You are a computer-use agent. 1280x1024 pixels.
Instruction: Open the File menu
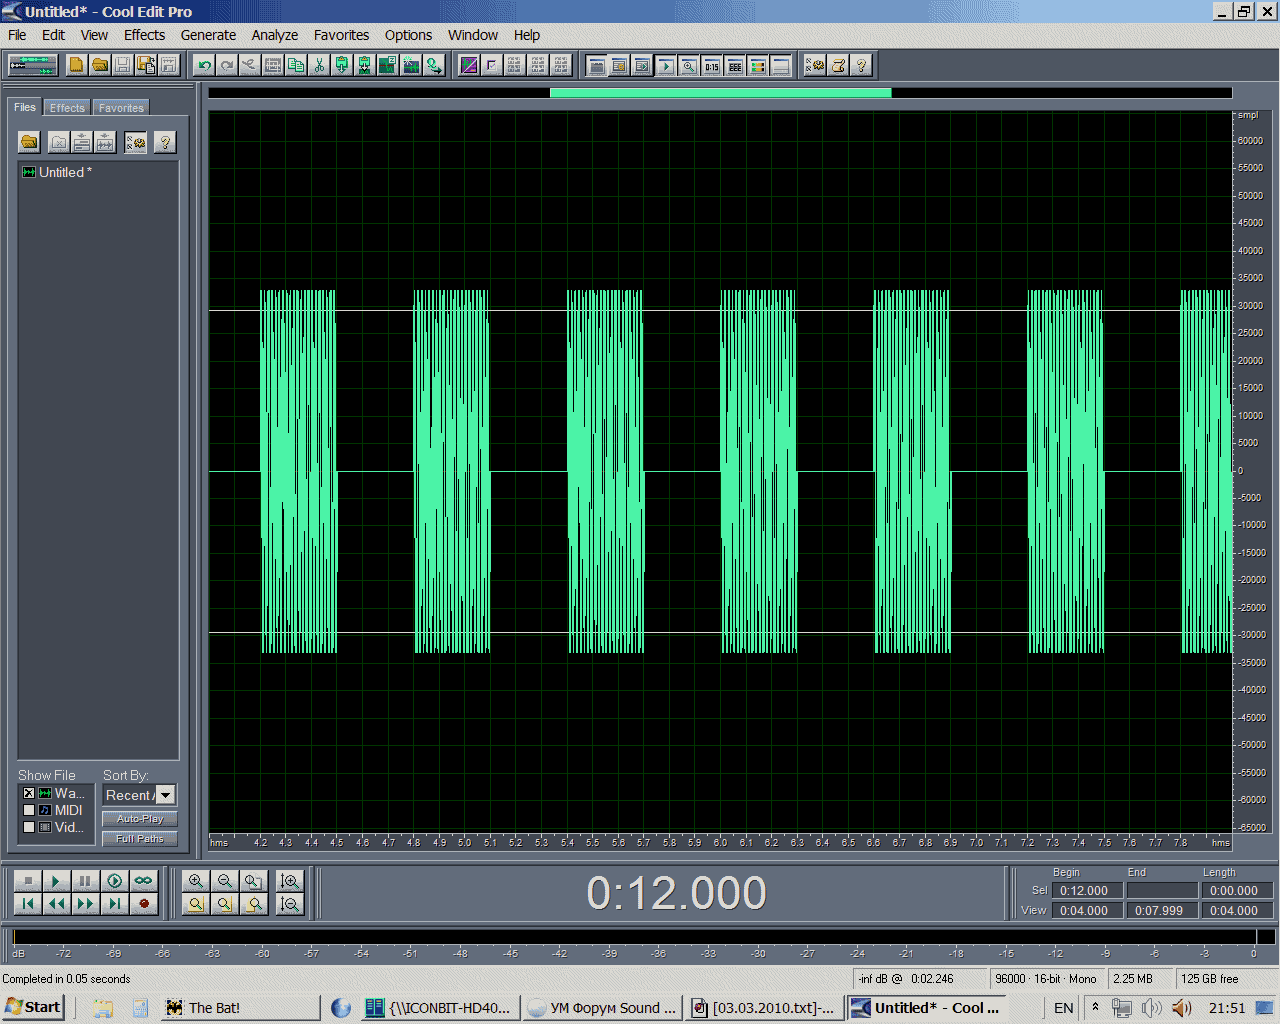click(17, 35)
